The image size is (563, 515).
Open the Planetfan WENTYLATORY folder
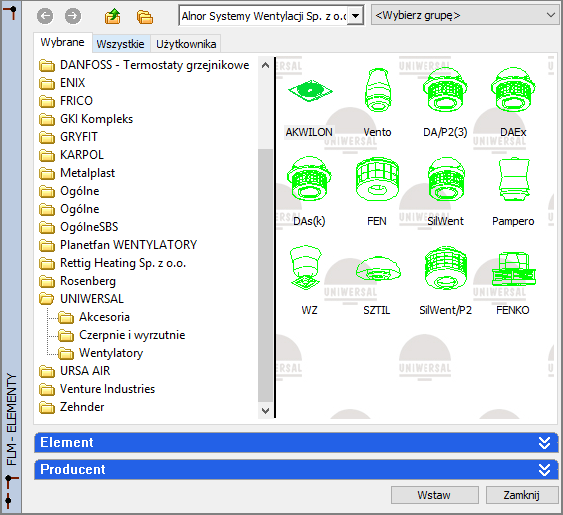(118, 245)
